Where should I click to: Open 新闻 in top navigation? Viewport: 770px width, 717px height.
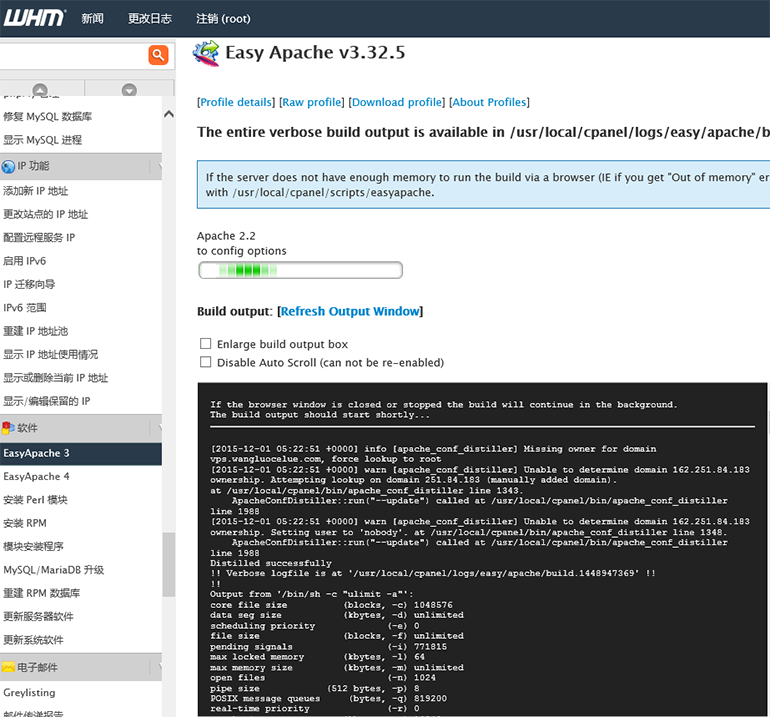(92, 19)
